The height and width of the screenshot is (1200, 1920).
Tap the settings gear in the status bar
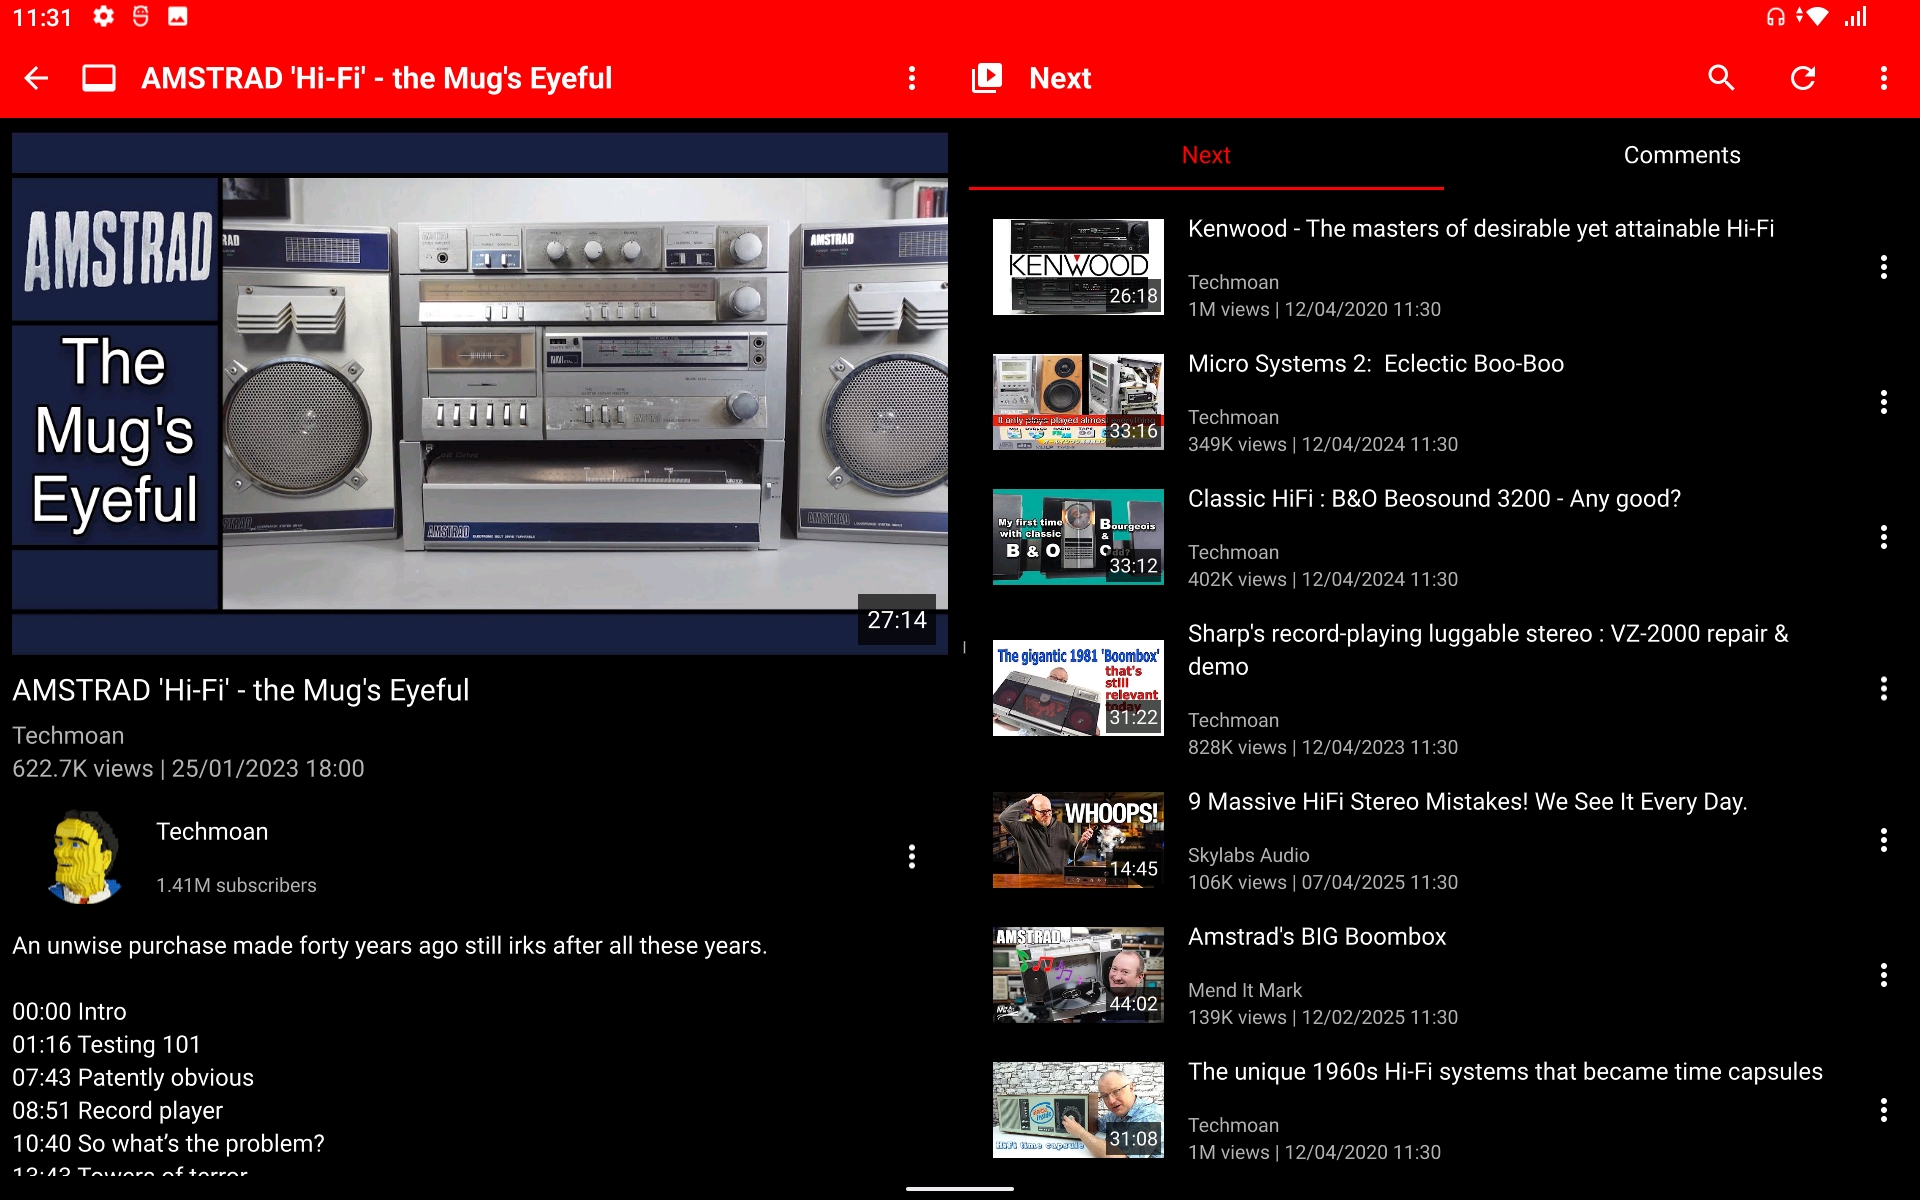pos(103,17)
